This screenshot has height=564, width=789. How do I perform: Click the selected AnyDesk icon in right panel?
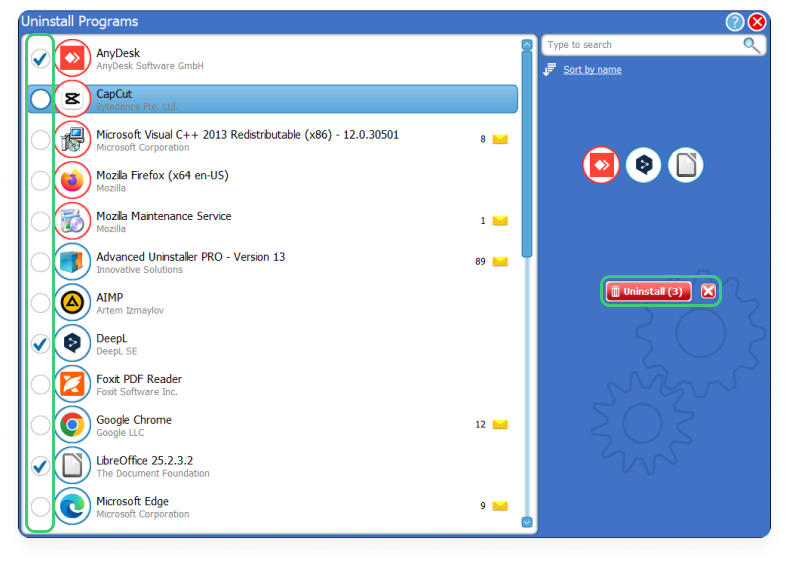(601, 165)
